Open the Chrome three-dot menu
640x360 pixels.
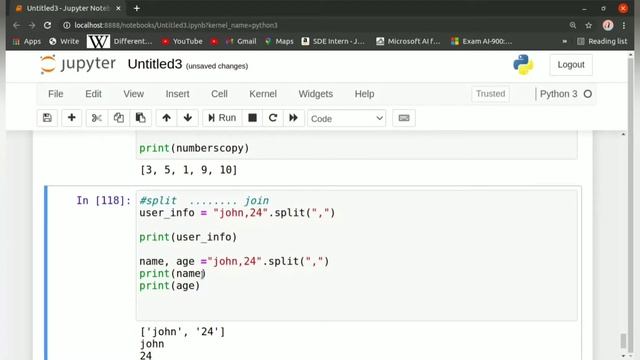click(x=624, y=25)
